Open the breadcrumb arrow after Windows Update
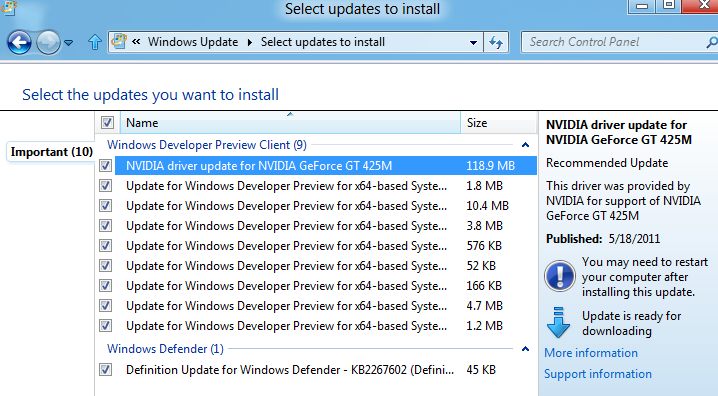The width and height of the screenshot is (718, 396). [x=250, y=43]
